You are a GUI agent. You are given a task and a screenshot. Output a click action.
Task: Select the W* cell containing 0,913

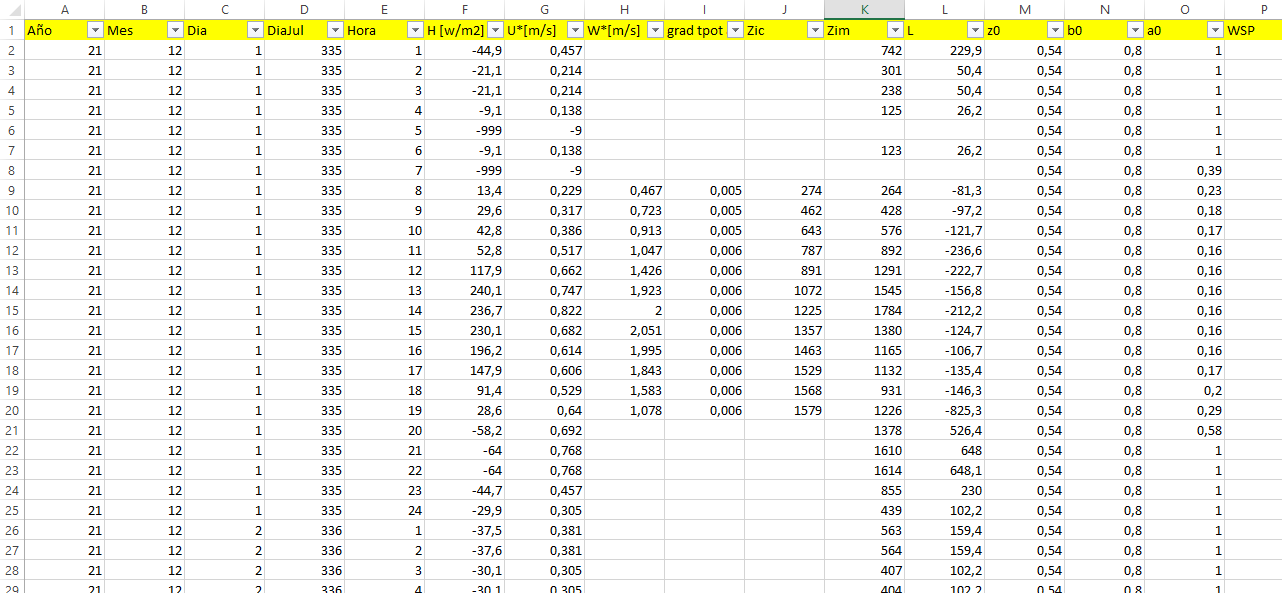click(x=624, y=230)
